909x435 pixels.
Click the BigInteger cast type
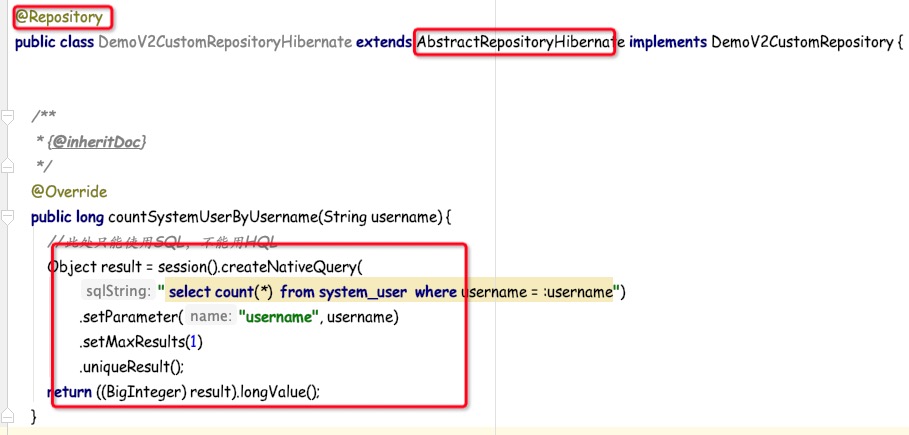coord(152,392)
